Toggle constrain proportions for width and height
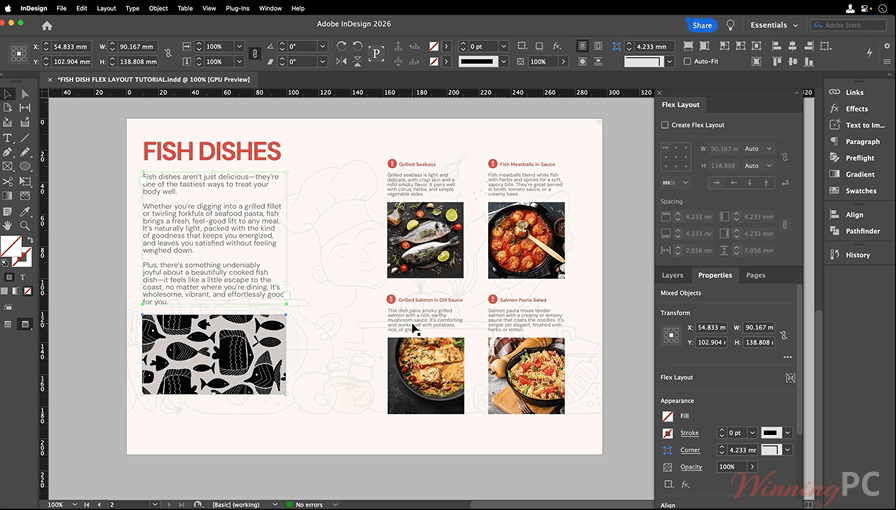Screen dimensions: 896x510 (x=168, y=53)
